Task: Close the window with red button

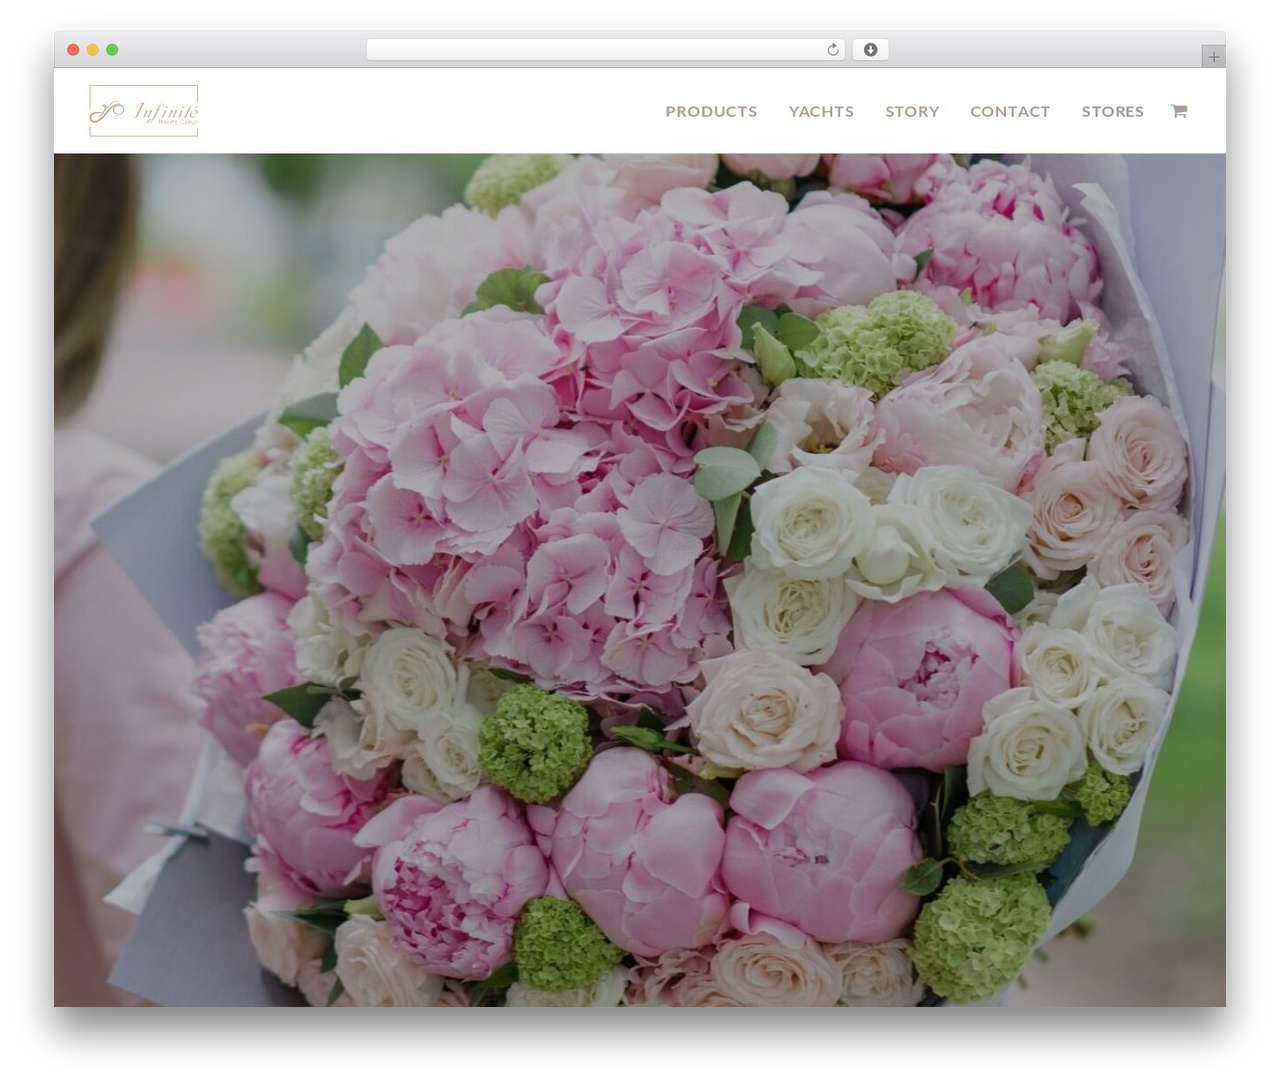Action: (x=73, y=50)
